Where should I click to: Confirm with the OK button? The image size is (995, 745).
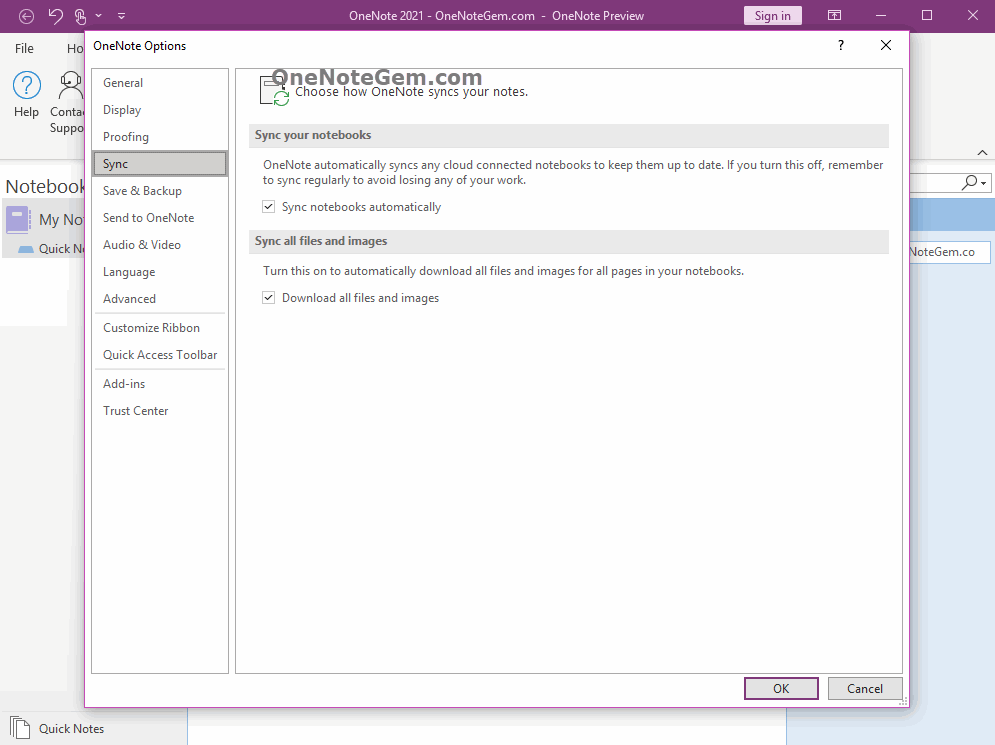click(781, 689)
